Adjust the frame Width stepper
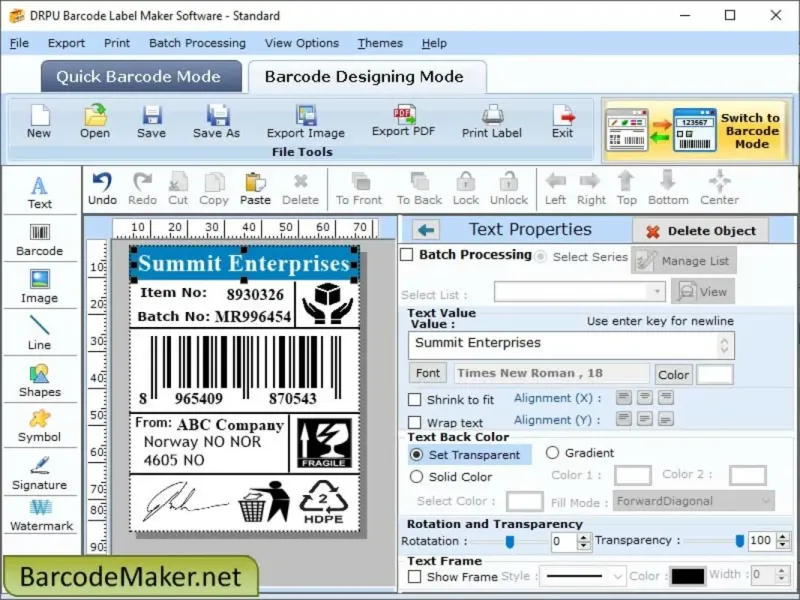 click(782, 574)
